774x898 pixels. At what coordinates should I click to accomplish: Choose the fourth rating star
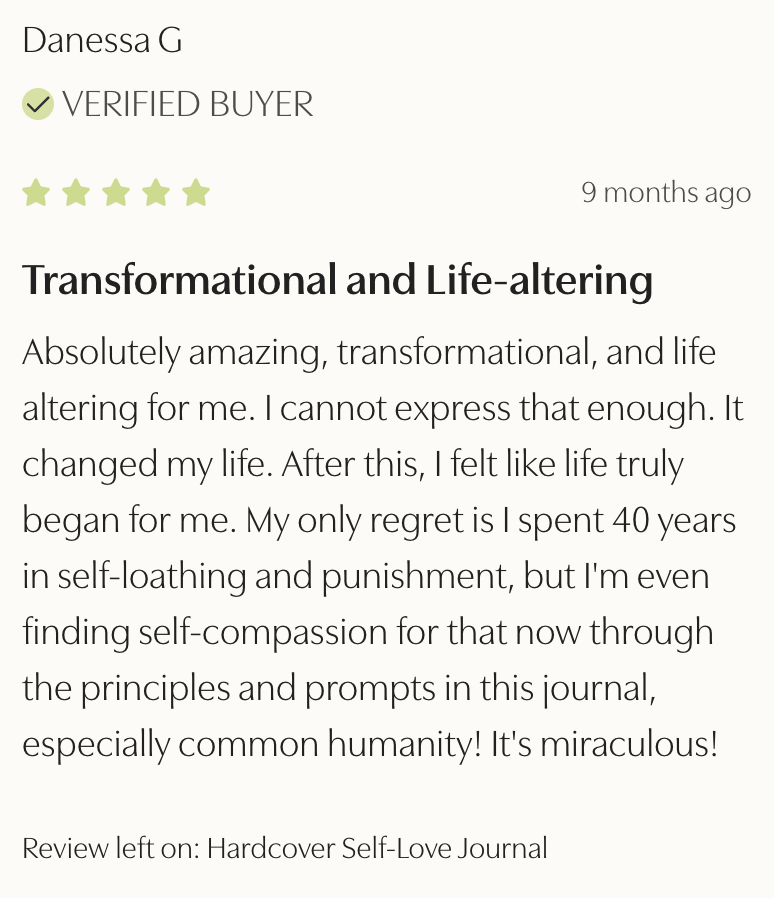tap(156, 192)
